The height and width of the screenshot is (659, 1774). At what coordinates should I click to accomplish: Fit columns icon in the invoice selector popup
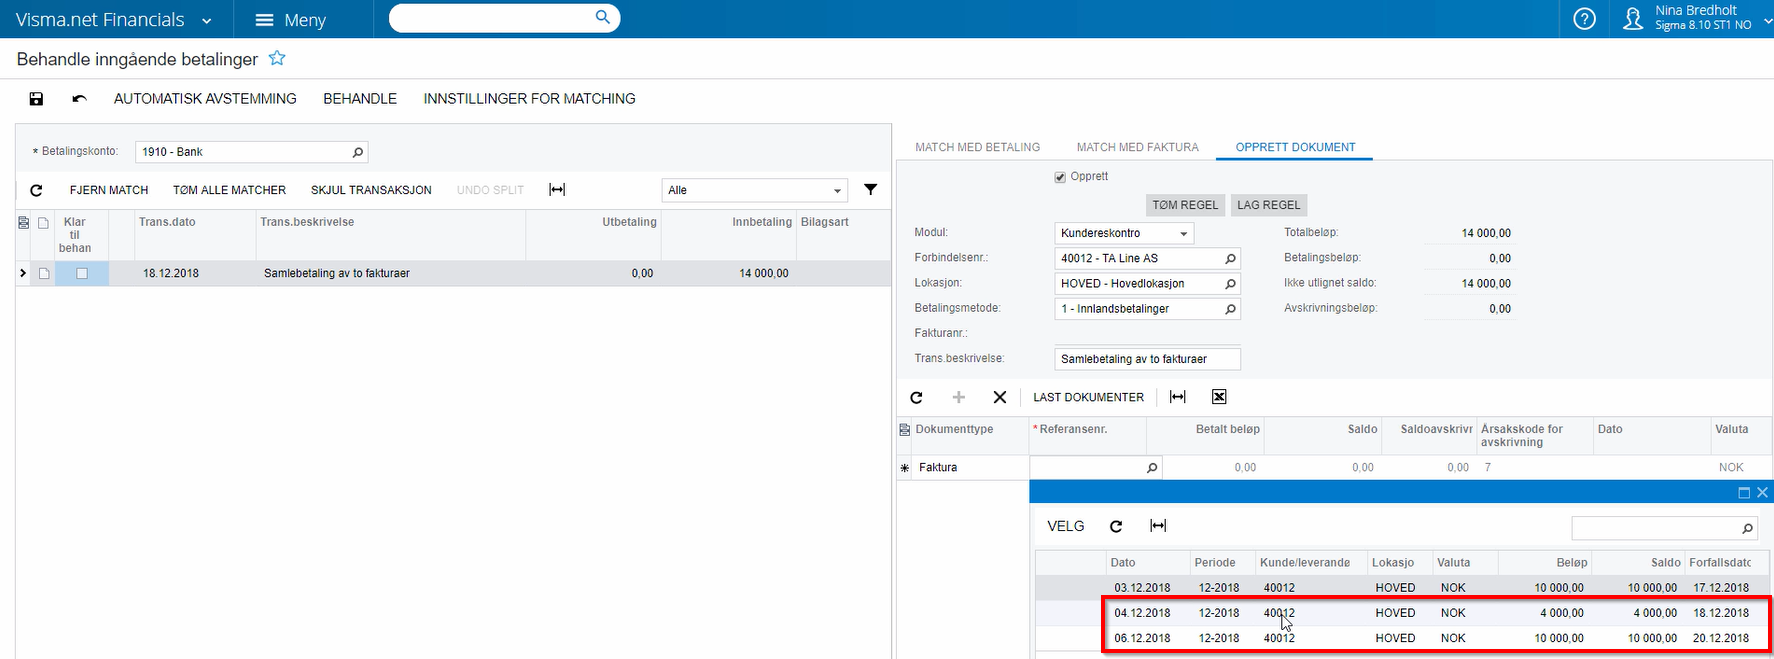point(1158,526)
